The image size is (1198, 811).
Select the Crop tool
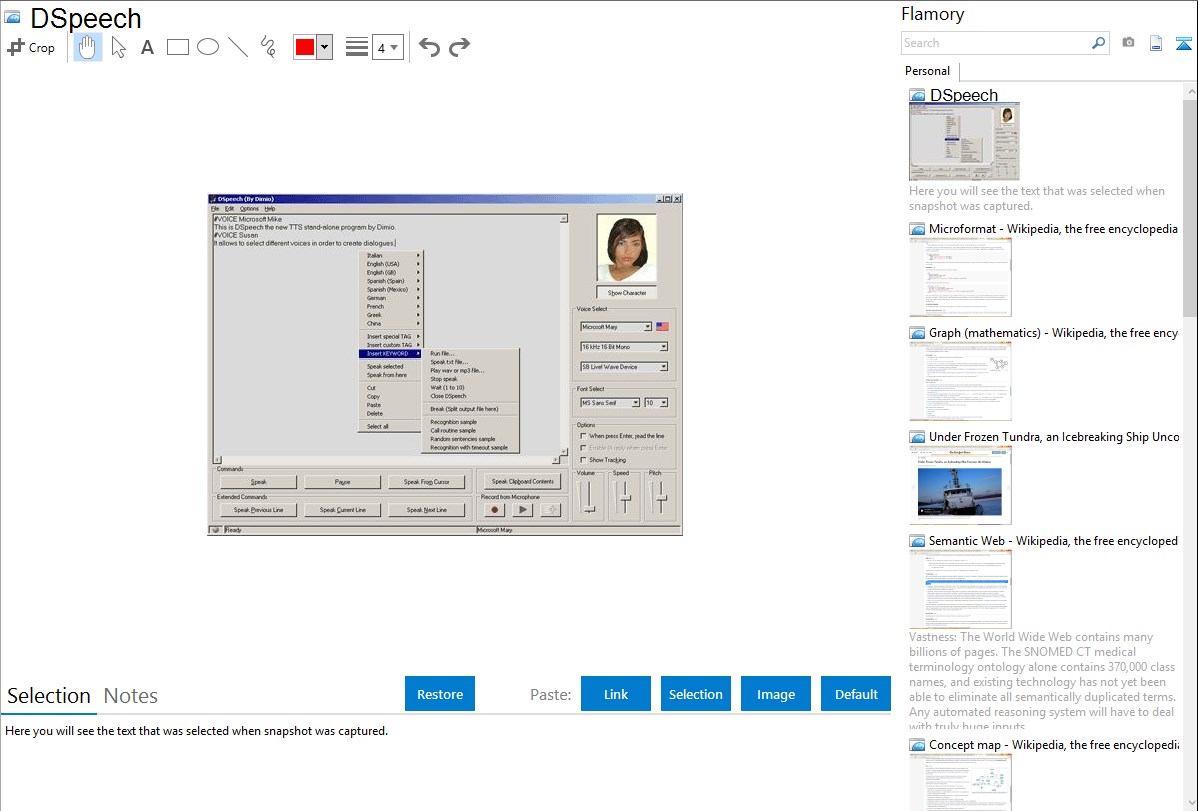tap(31, 47)
